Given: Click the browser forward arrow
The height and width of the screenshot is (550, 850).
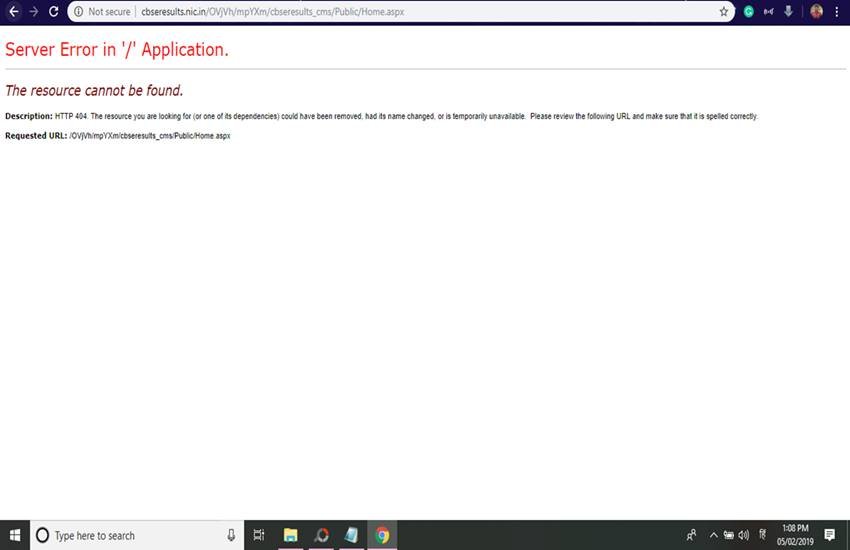Looking at the screenshot, I should 34,11.
